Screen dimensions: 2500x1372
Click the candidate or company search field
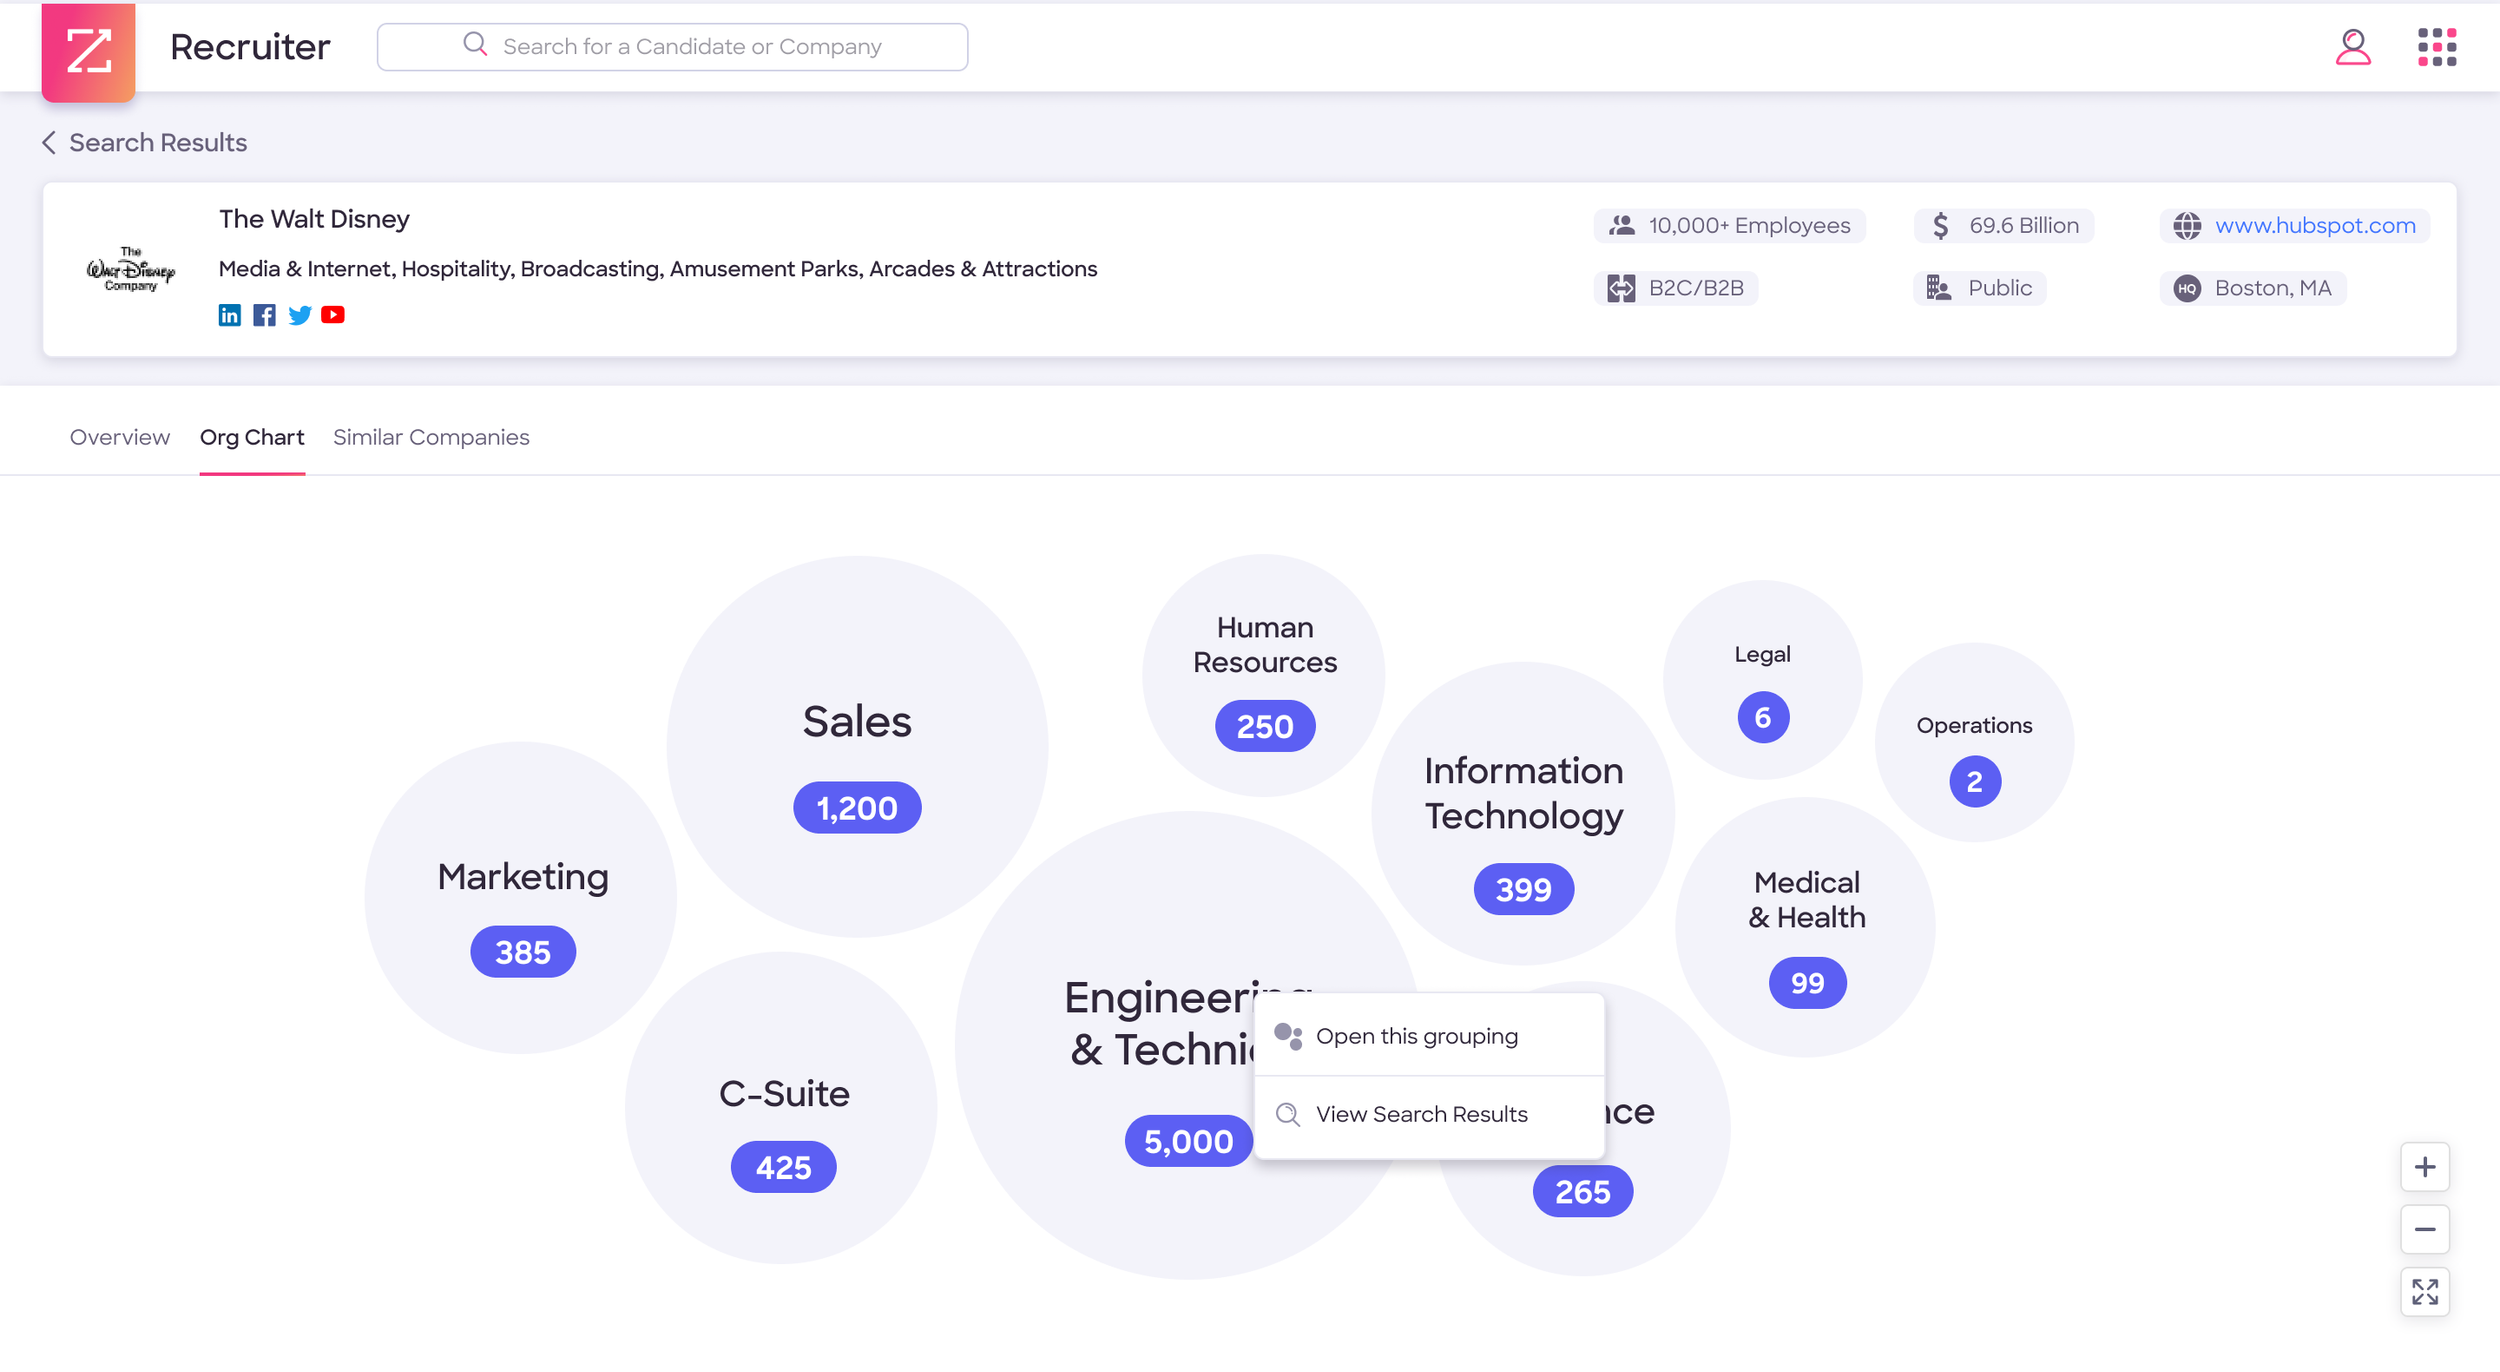coord(672,47)
